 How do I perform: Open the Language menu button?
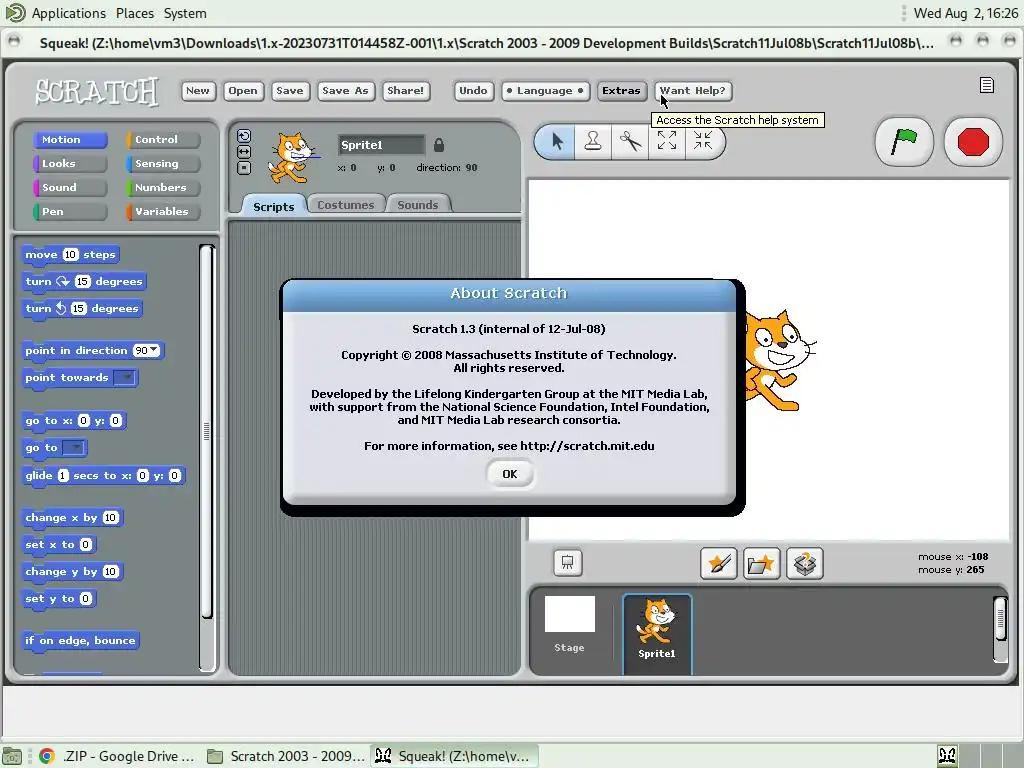(545, 91)
